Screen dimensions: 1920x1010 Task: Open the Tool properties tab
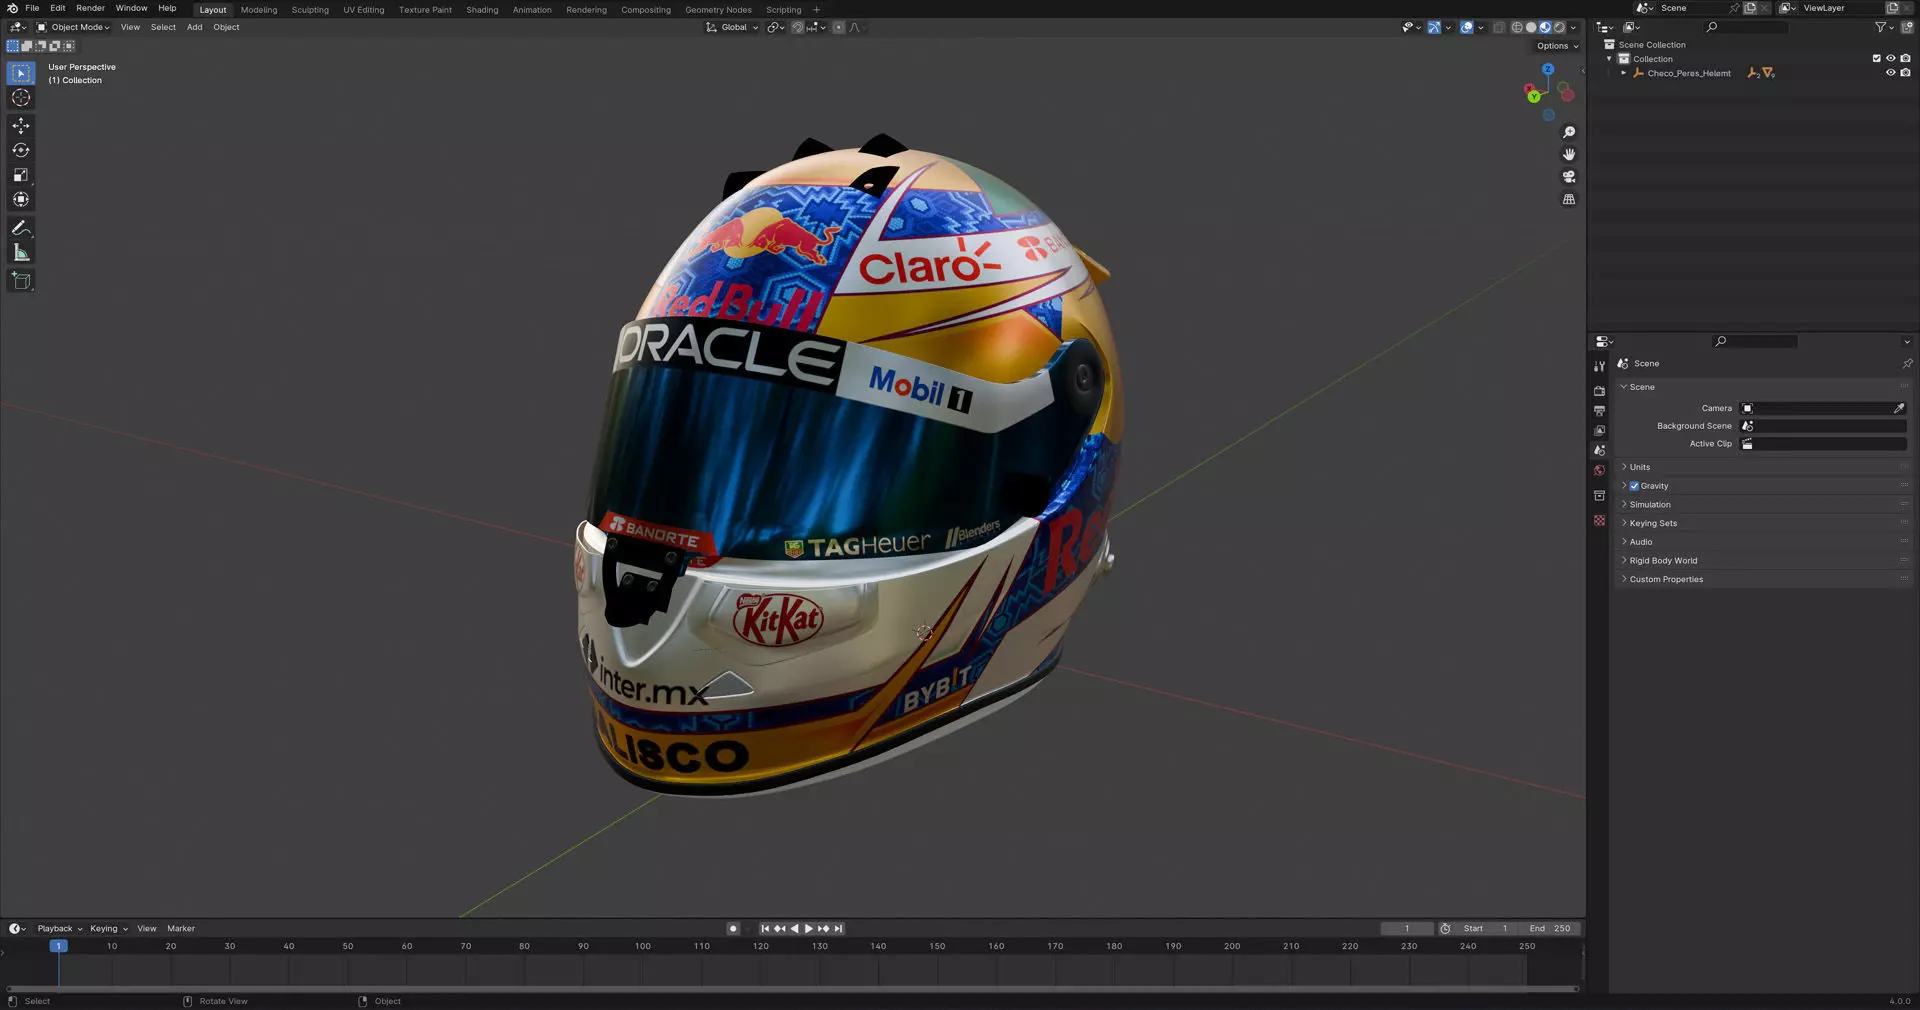pyautogui.click(x=1599, y=366)
